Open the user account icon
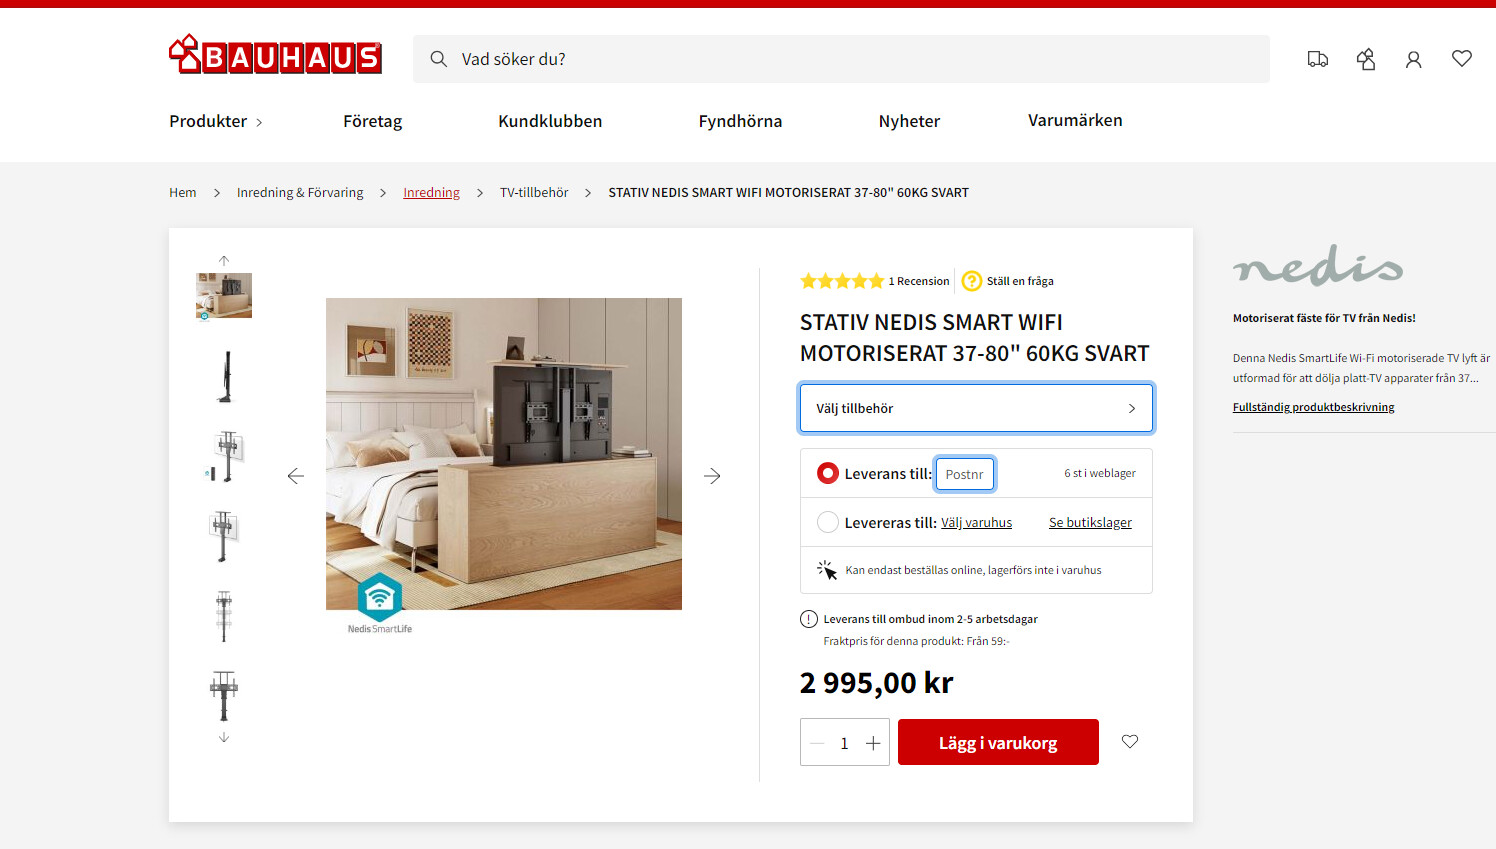This screenshot has height=849, width=1496. coord(1413,60)
